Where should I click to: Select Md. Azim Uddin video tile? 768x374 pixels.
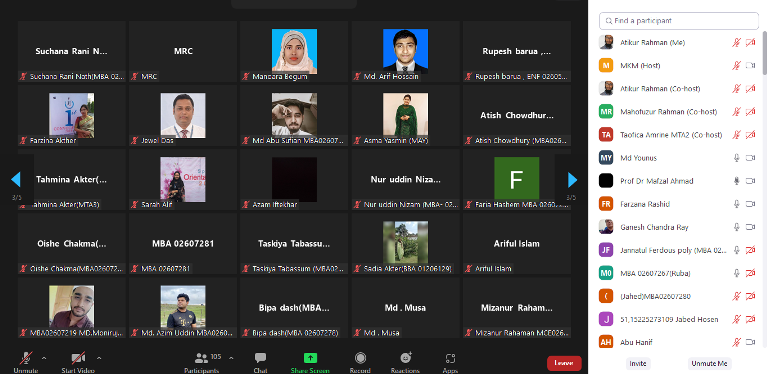click(x=183, y=307)
